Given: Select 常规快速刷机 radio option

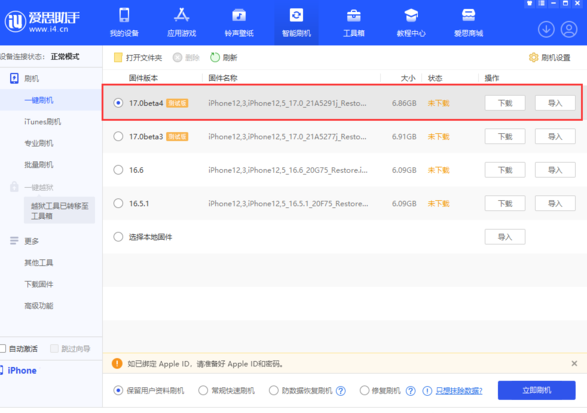Looking at the screenshot, I should click(203, 391).
